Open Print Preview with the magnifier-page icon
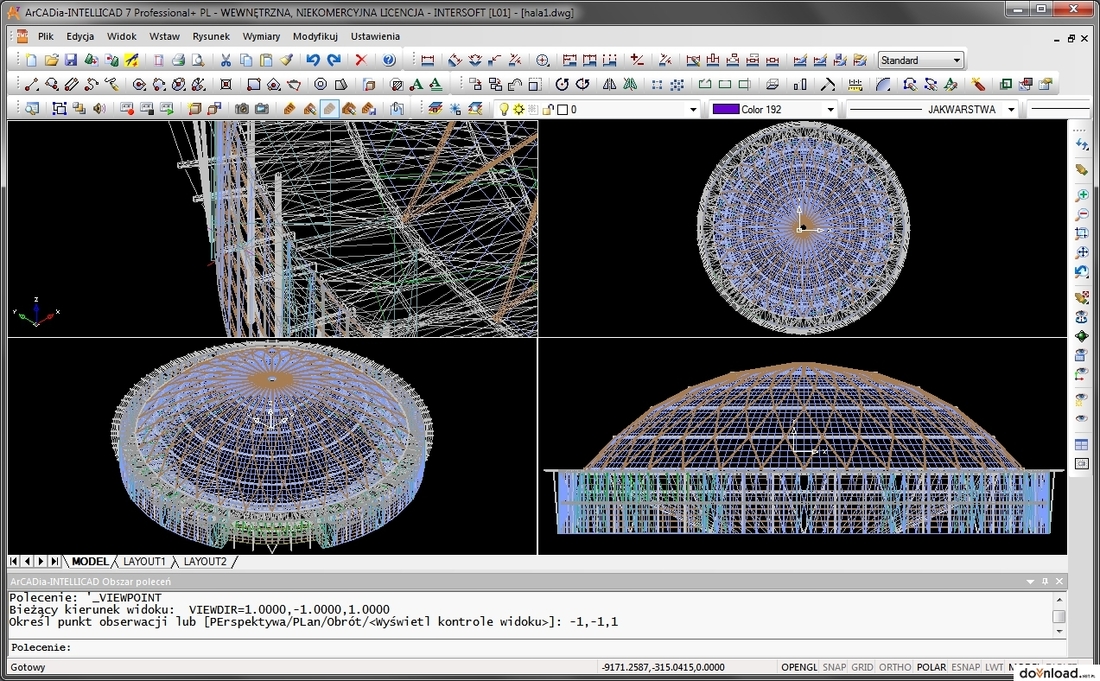Viewport: 1100px width, 681px height. tap(198, 60)
